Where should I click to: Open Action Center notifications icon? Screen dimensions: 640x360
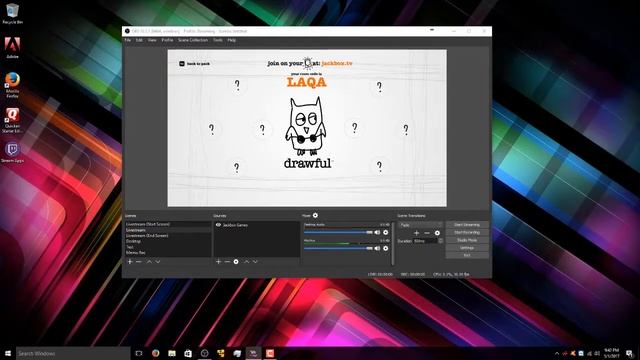(x=630, y=353)
